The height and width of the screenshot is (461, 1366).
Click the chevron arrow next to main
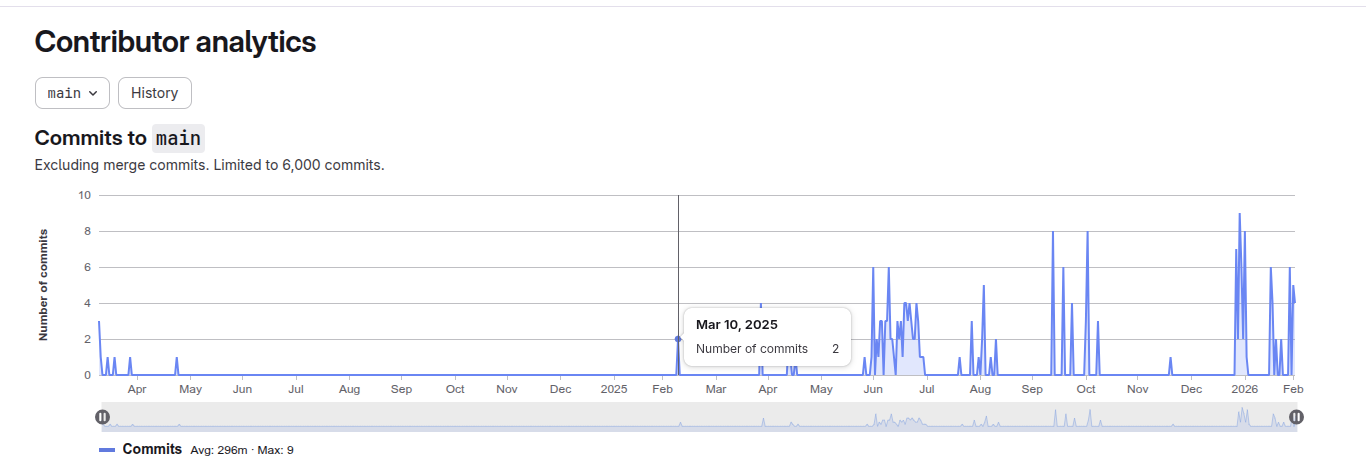coord(94,93)
